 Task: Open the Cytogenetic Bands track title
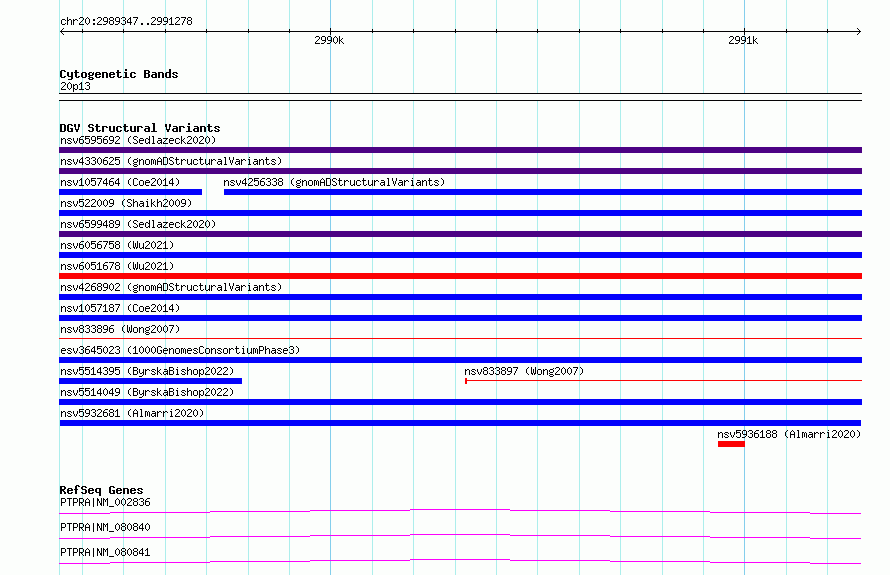(119, 74)
